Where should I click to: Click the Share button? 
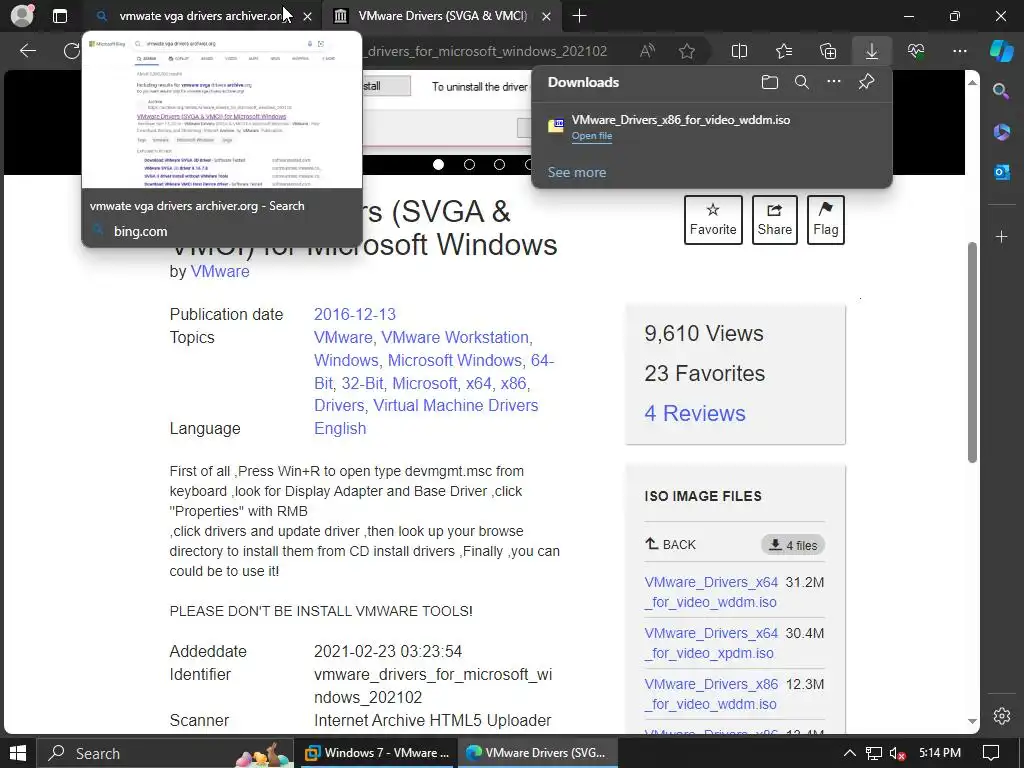pyautogui.click(x=775, y=220)
